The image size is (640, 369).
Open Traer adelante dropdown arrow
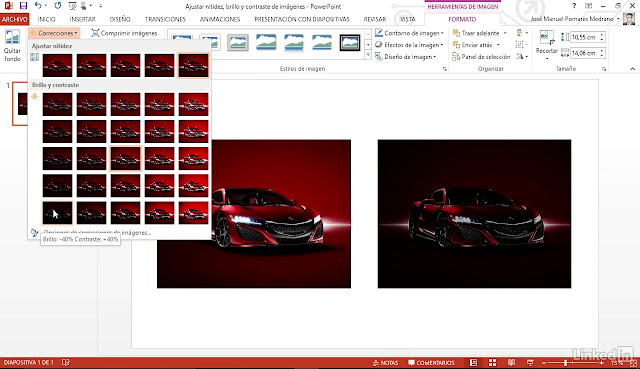pyautogui.click(x=505, y=33)
